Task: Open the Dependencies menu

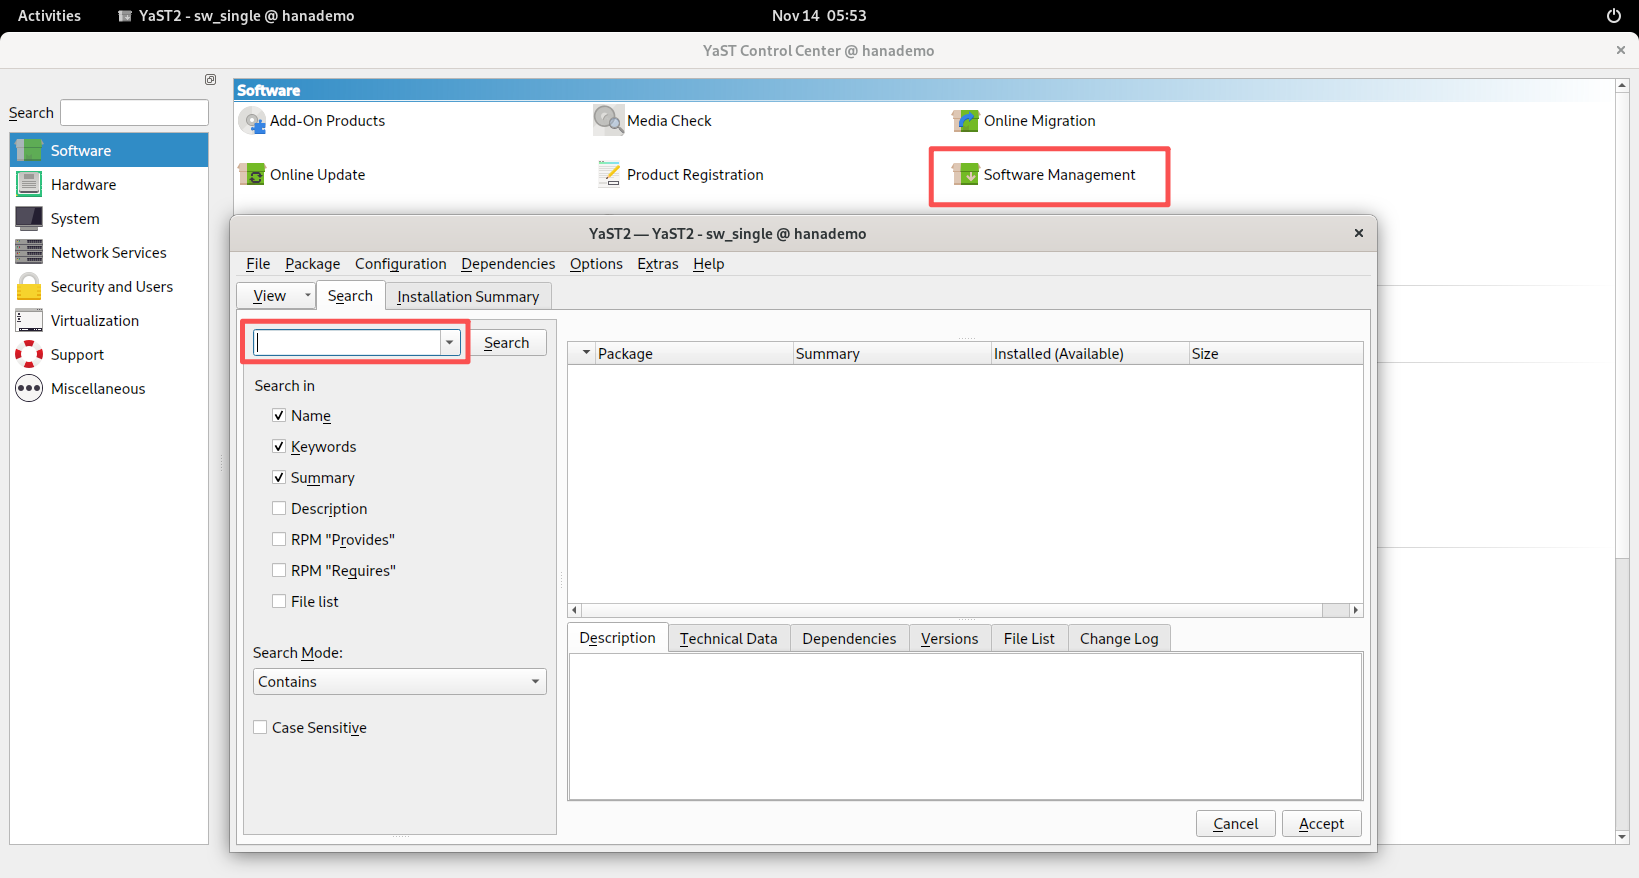Action: click(508, 264)
